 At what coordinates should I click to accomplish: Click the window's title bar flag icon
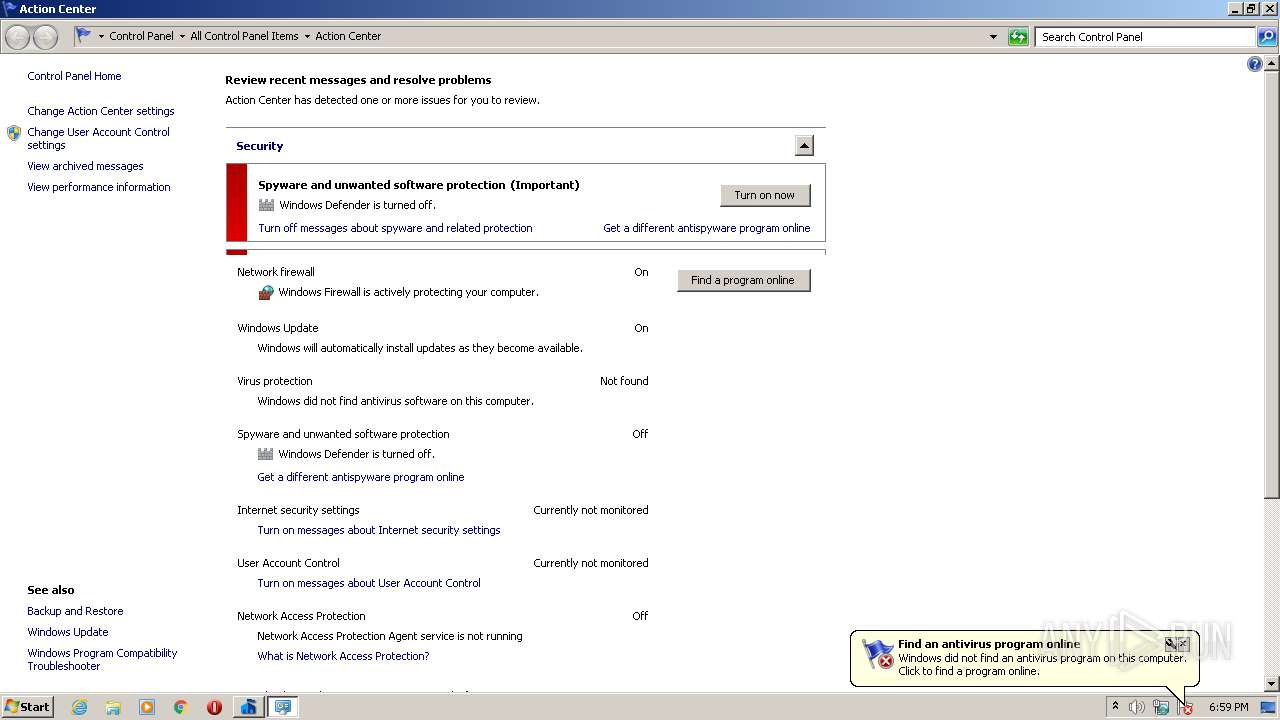pyautogui.click(x=10, y=9)
